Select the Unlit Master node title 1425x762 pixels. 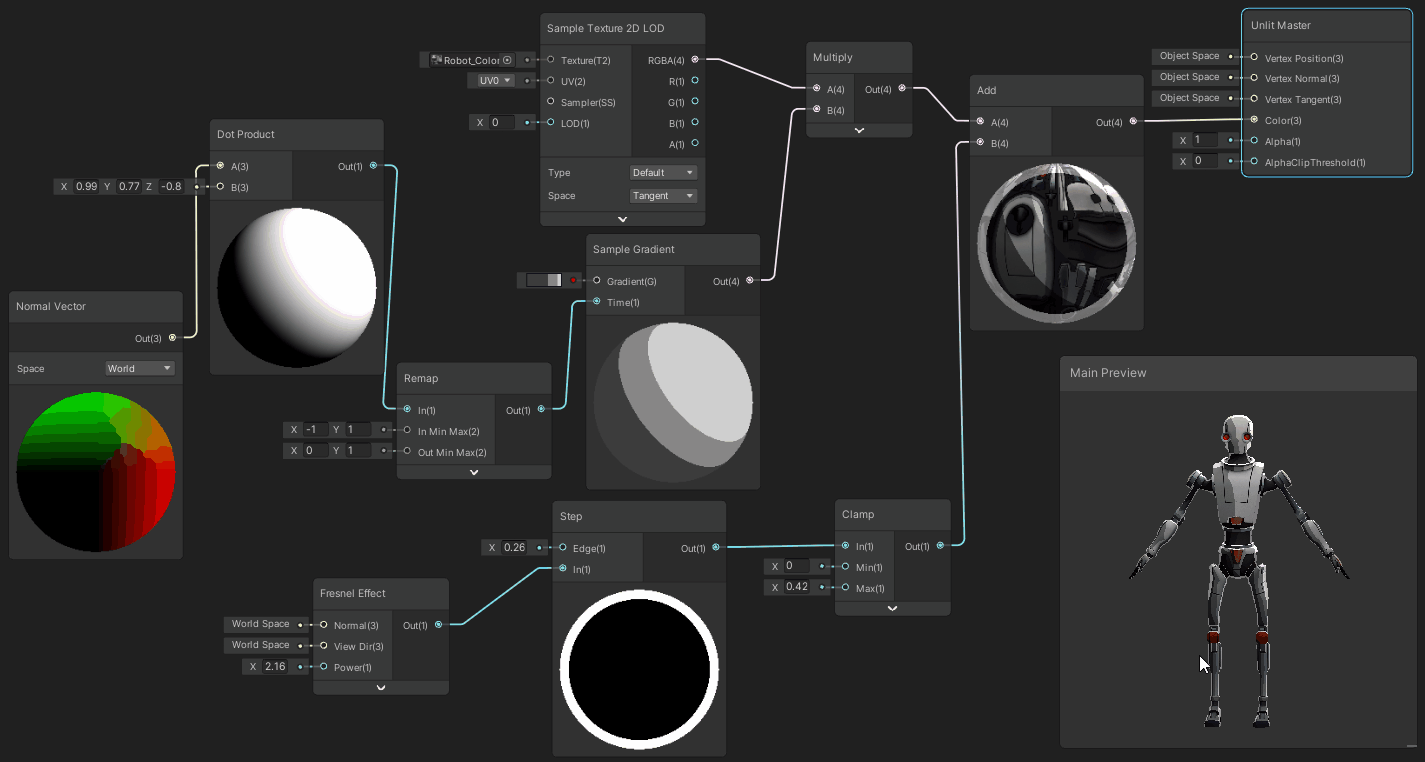point(1281,26)
